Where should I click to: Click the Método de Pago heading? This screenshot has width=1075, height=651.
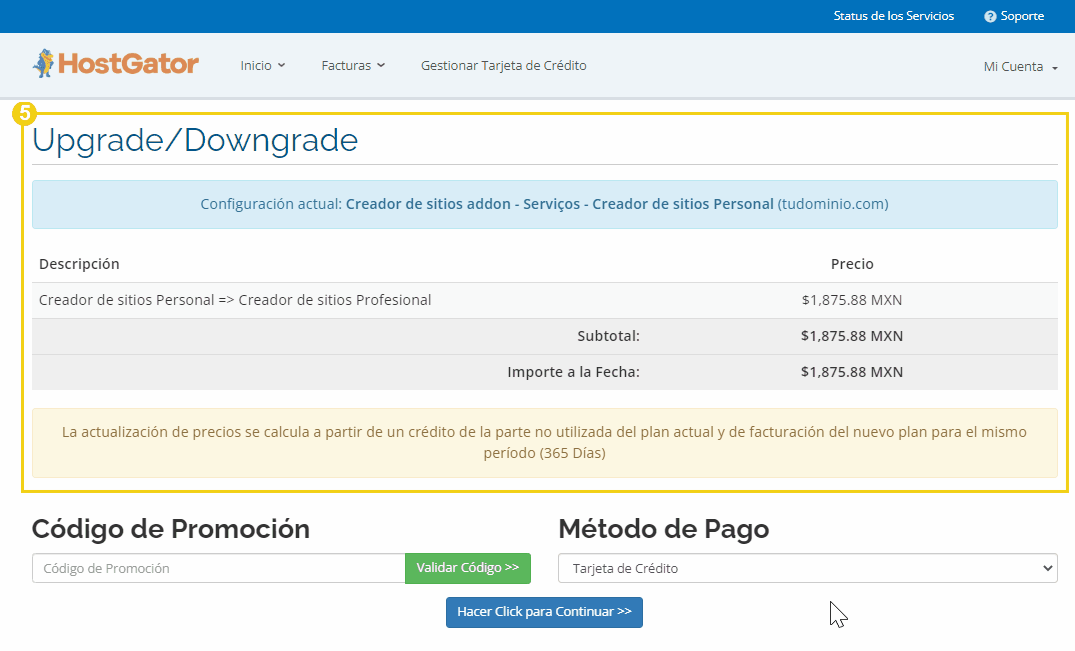(664, 529)
